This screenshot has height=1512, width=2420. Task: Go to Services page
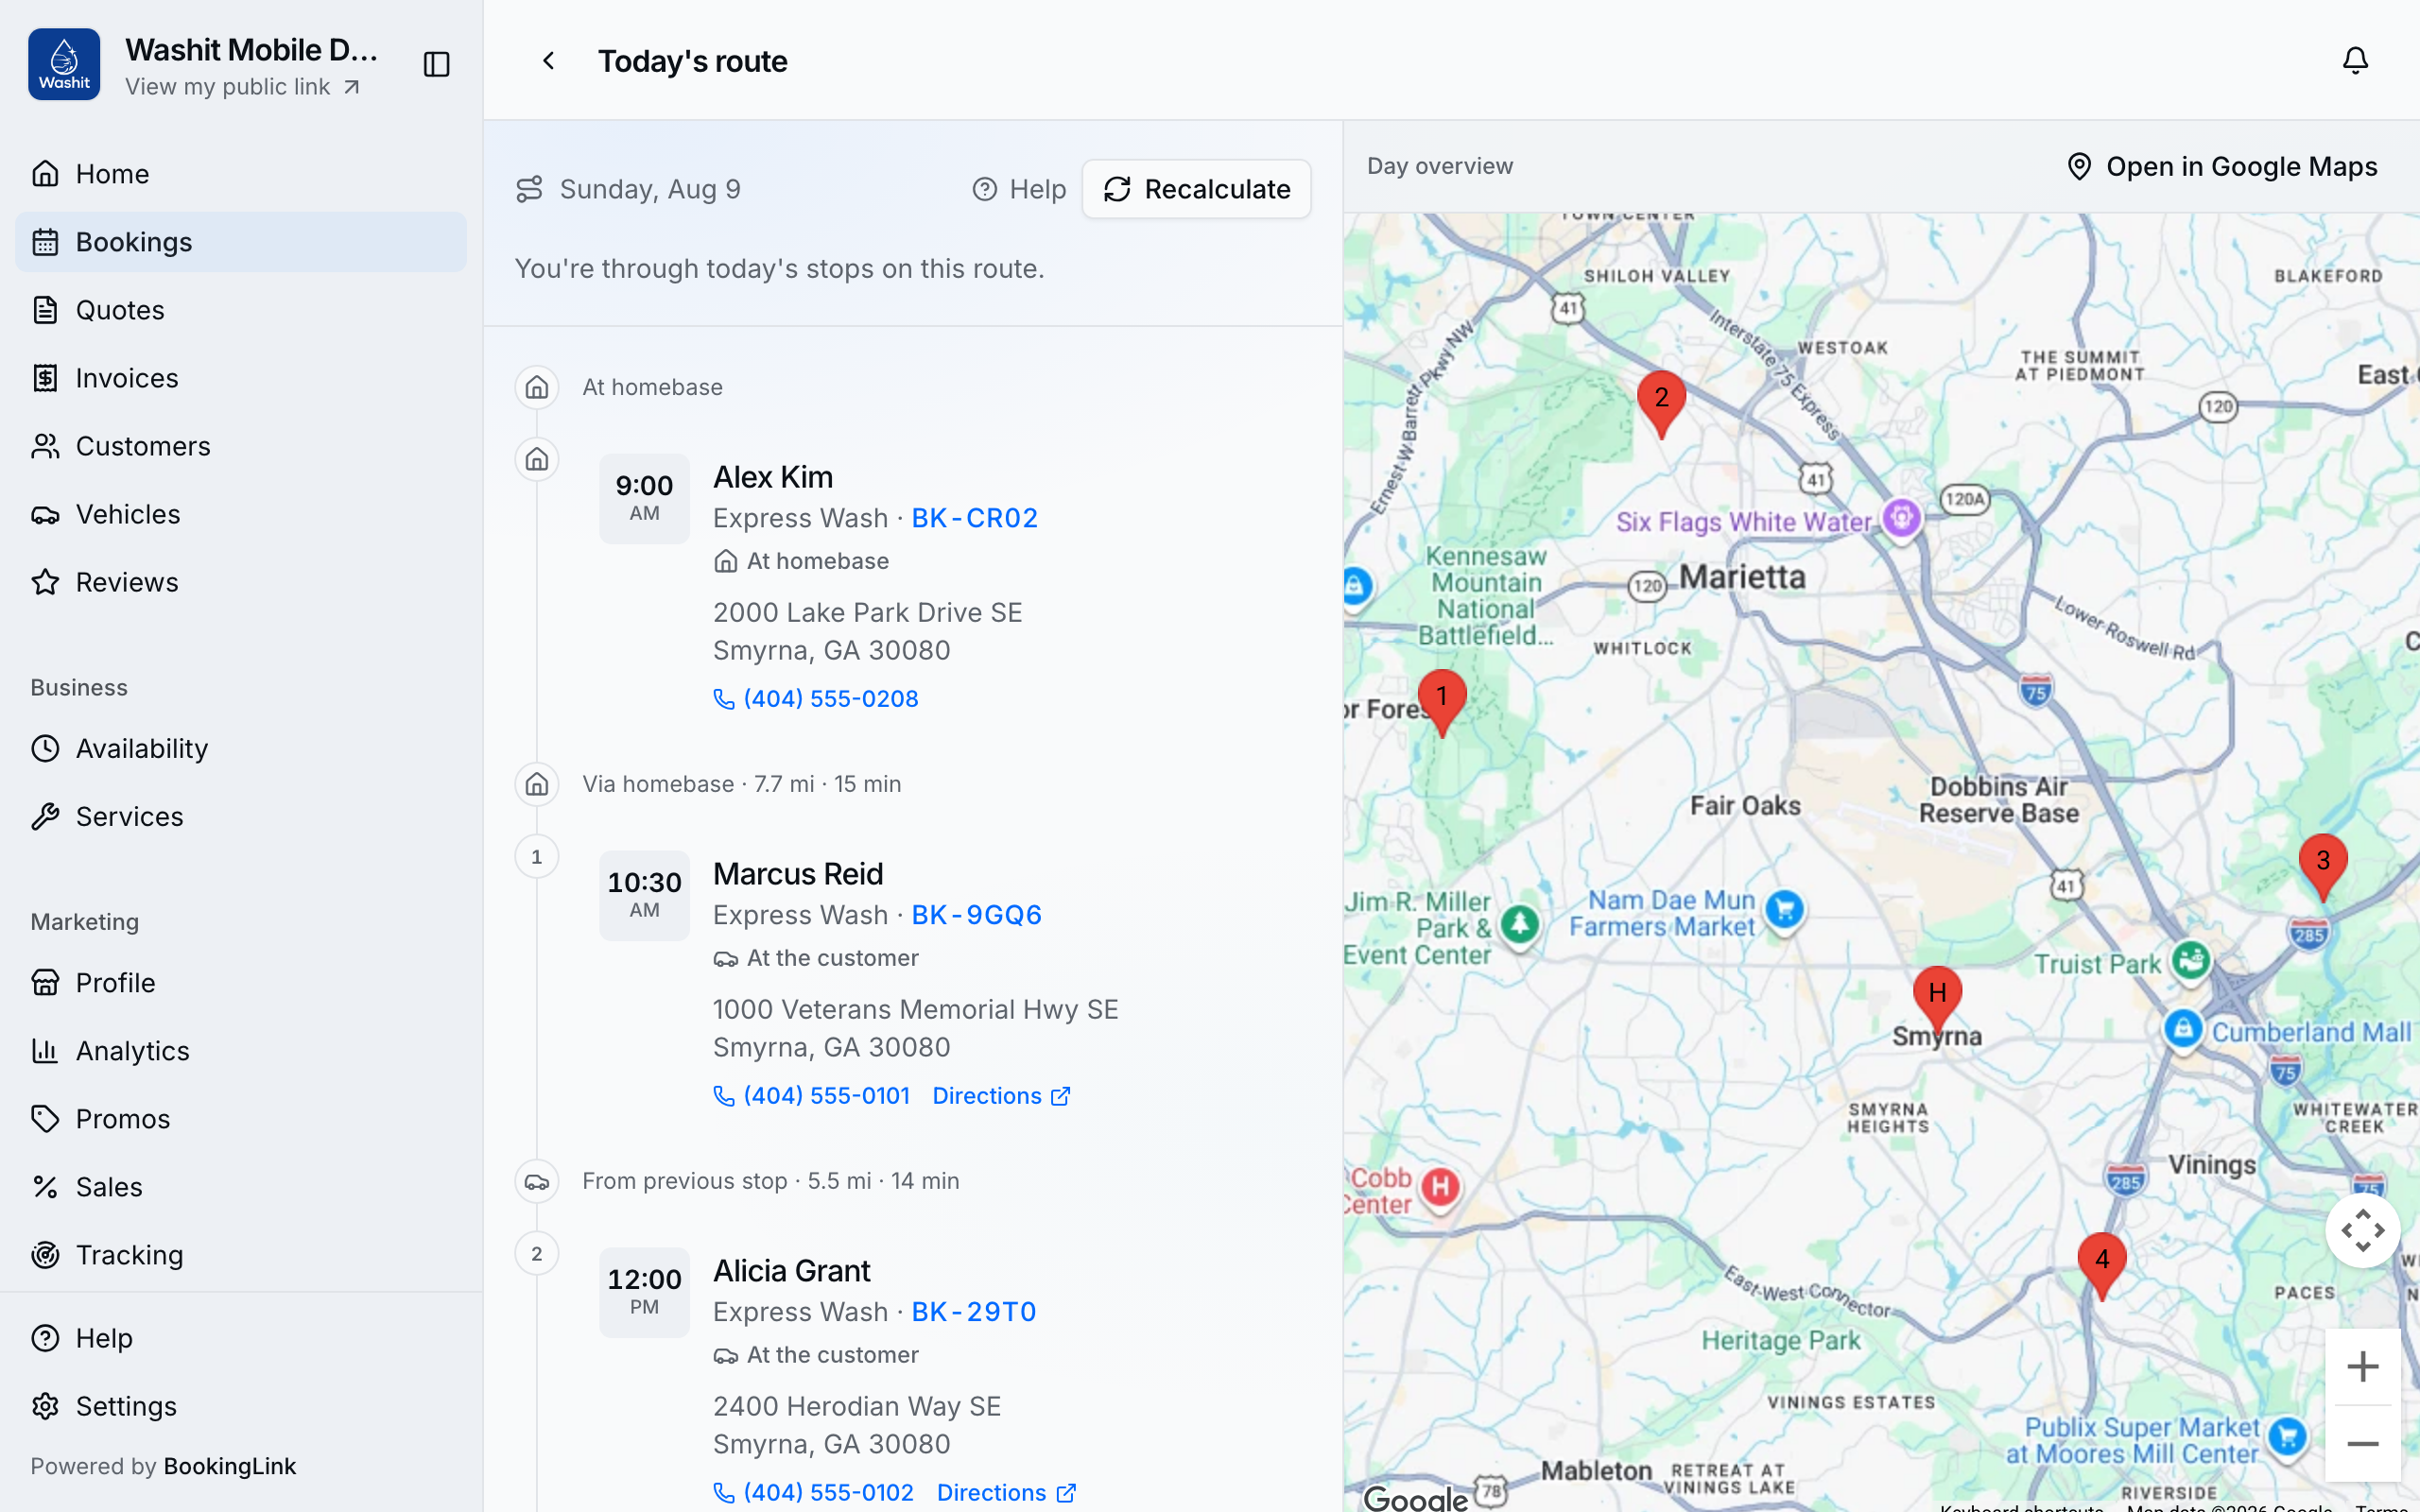click(241, 816)
